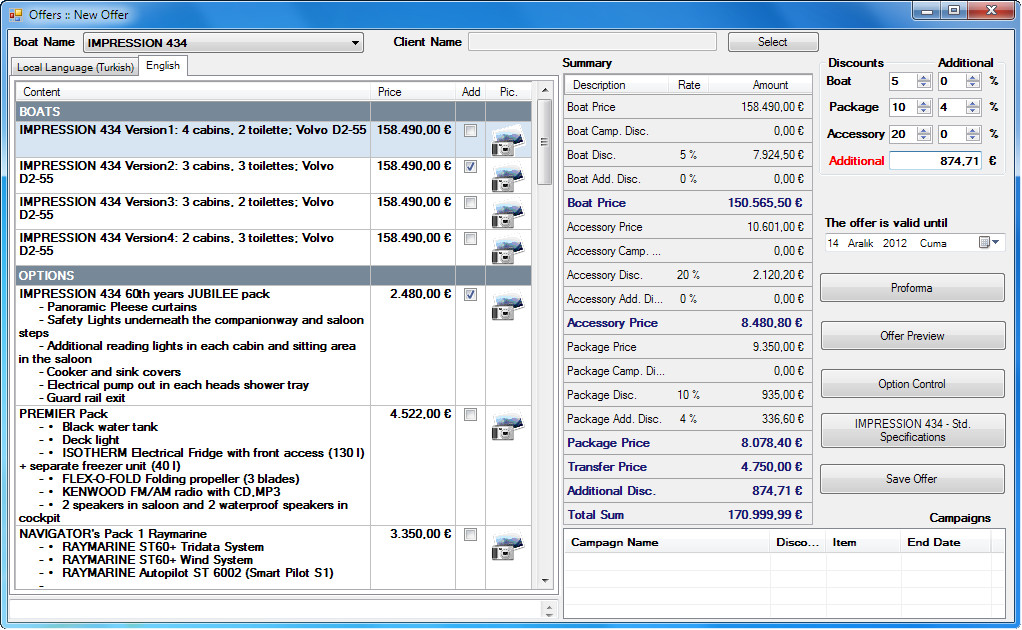Open the Boat Name dropdown list
This screenshot has height=630, width=1022.
click(x=355, y=43)
